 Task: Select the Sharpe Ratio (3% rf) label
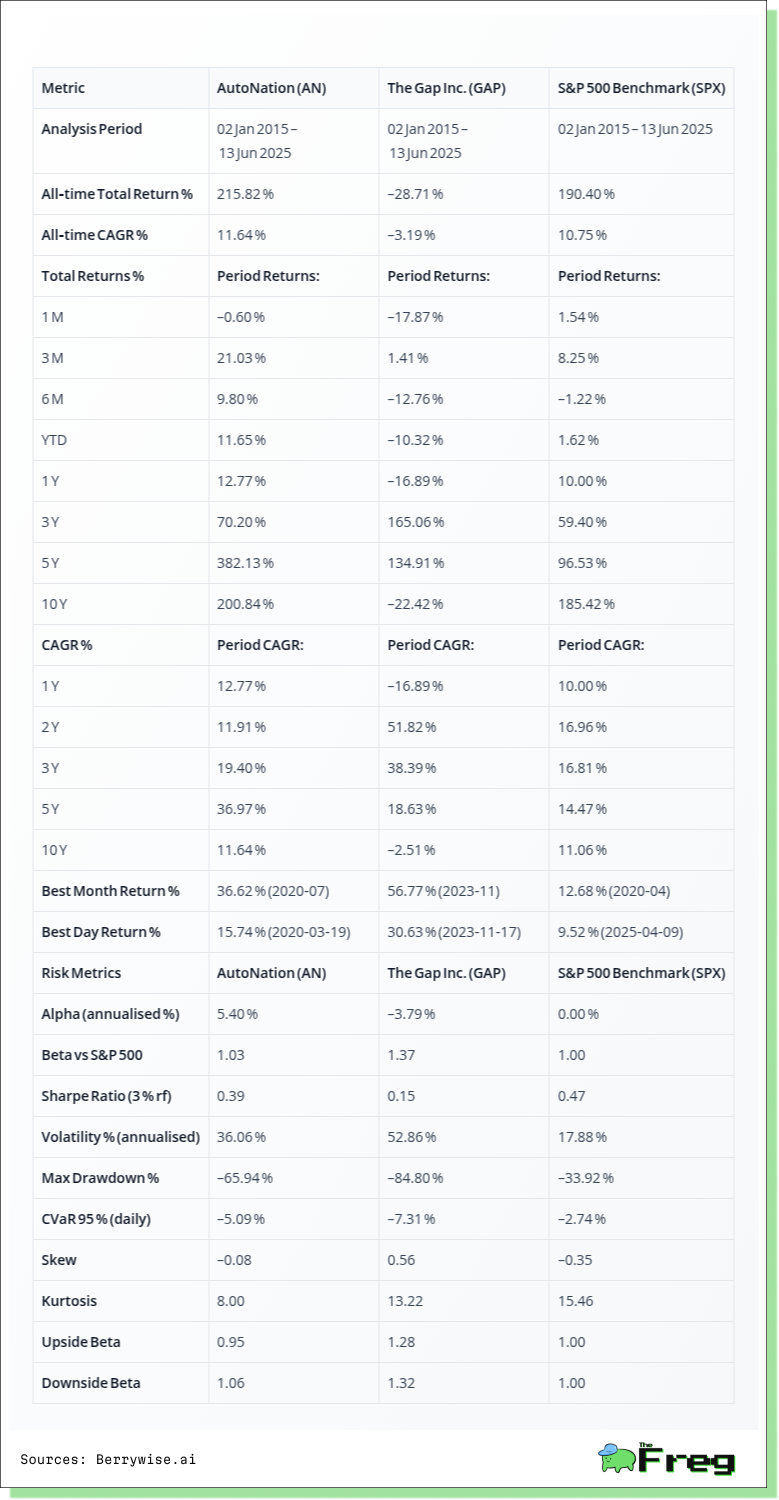tap(106, 1096)
